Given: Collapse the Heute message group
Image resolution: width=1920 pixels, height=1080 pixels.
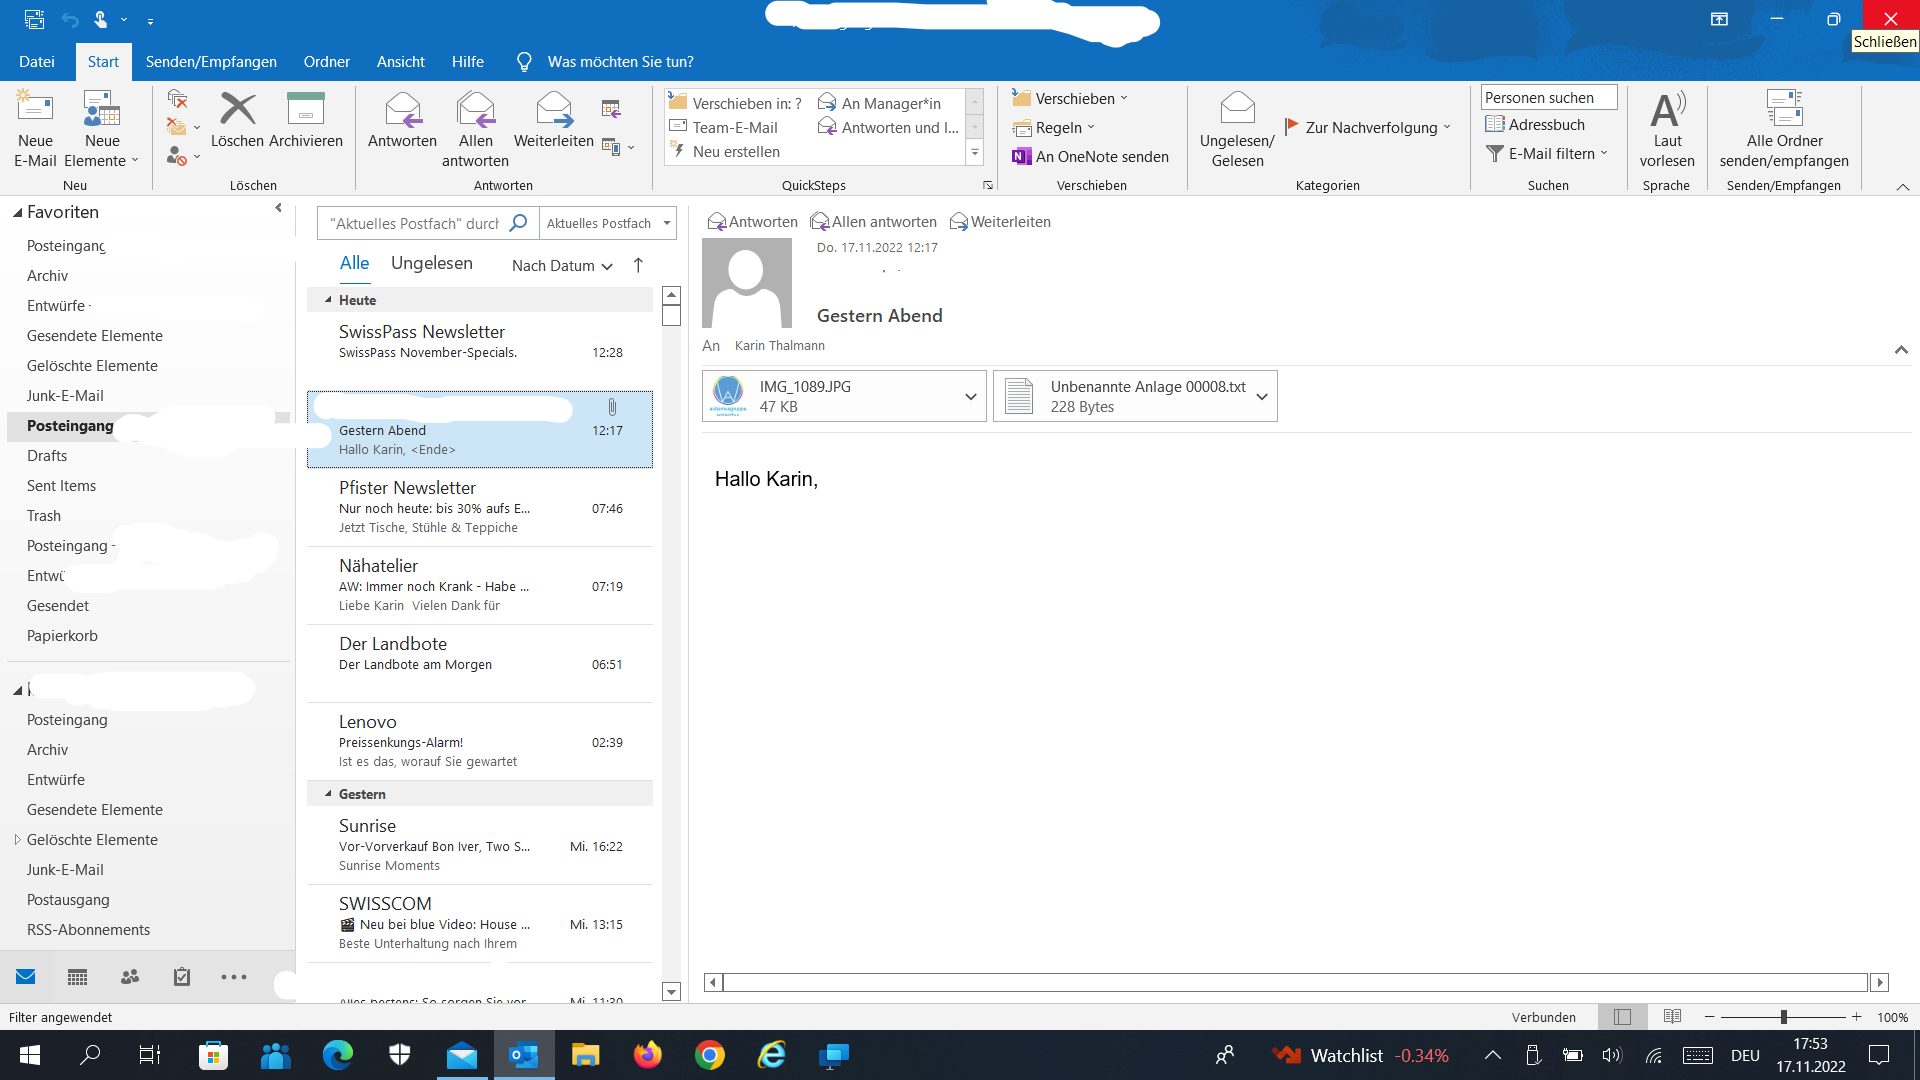Looking at the screenshot, I should (328, 300).
